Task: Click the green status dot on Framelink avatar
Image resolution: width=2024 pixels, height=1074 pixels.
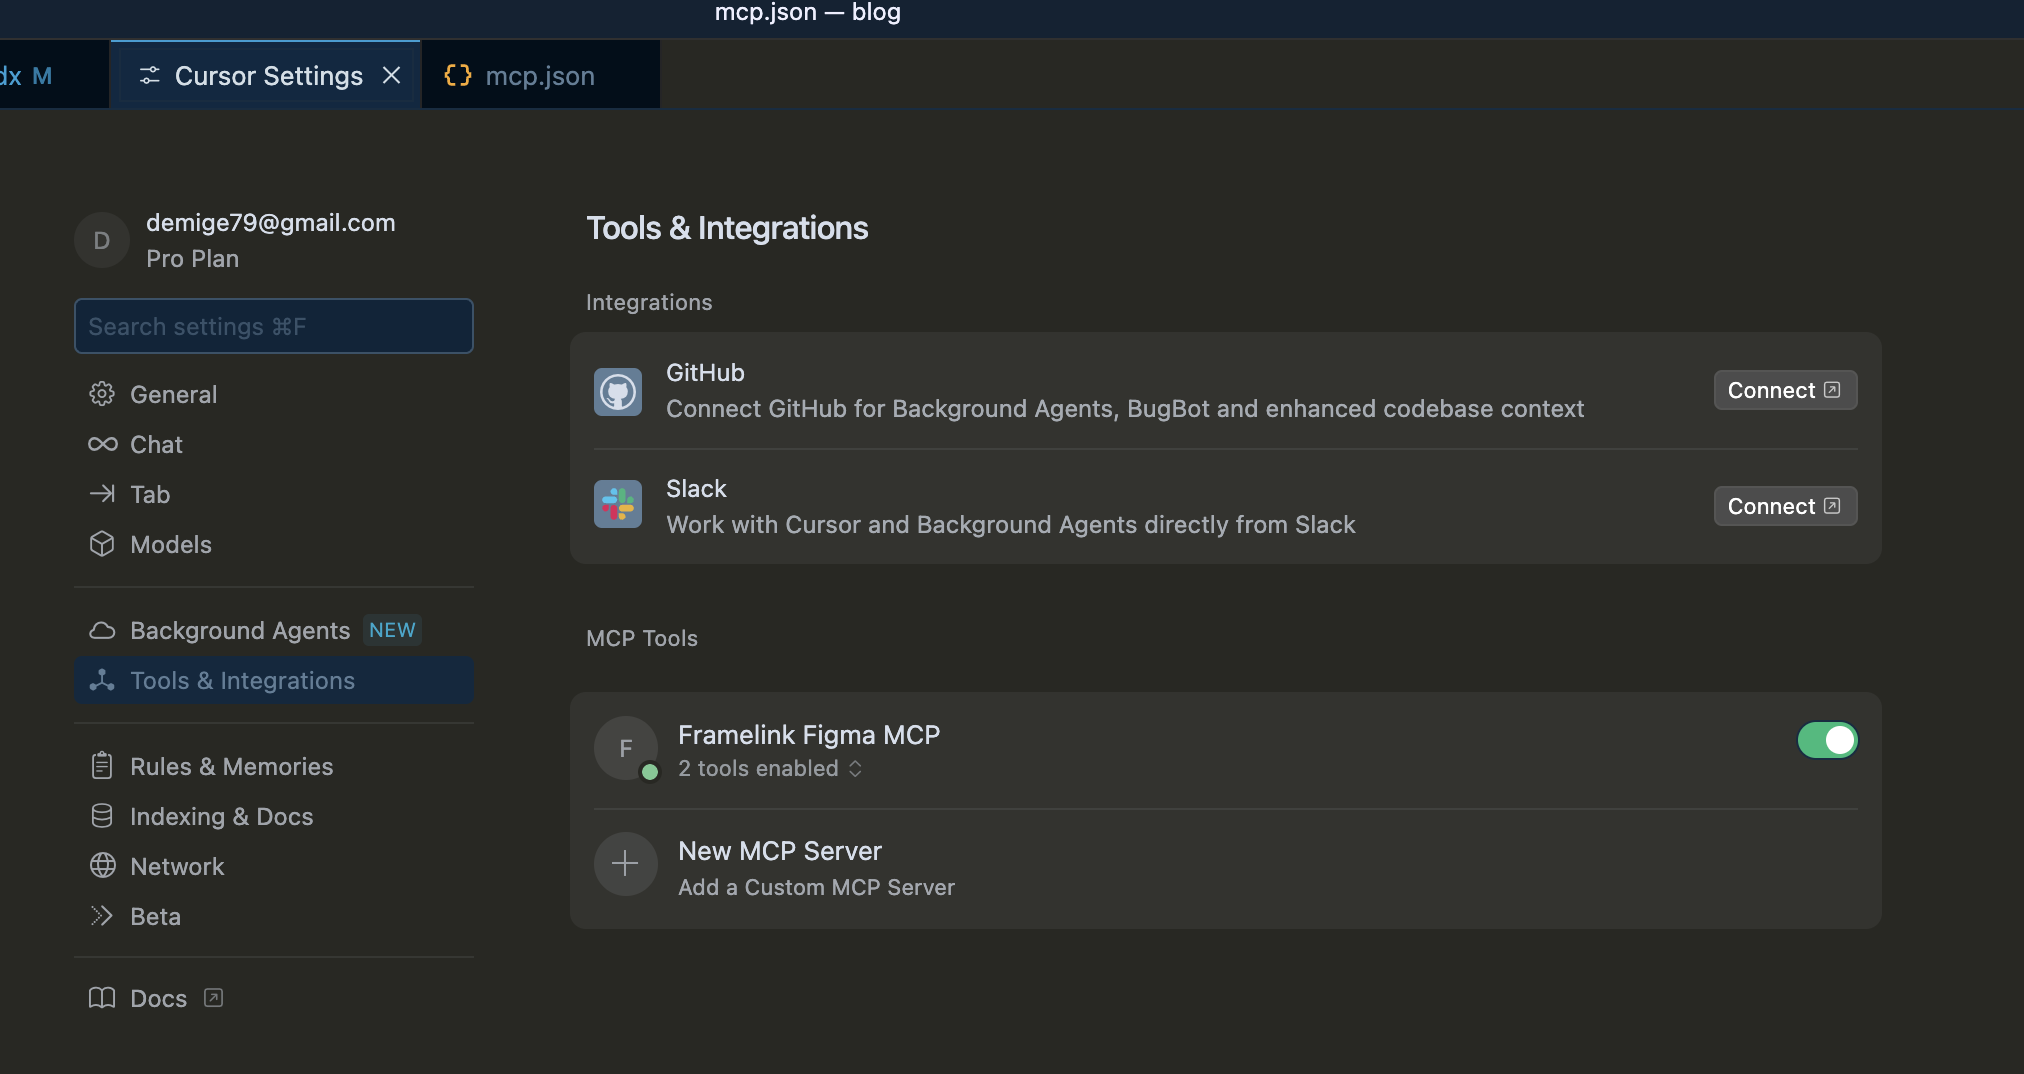Action: point(650,772)
